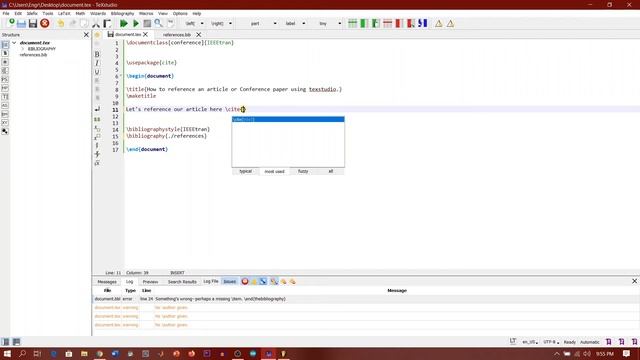This screenshot has width=640, height=360.
Task: Select the typical completion tab
Action: tap(246, 171)
